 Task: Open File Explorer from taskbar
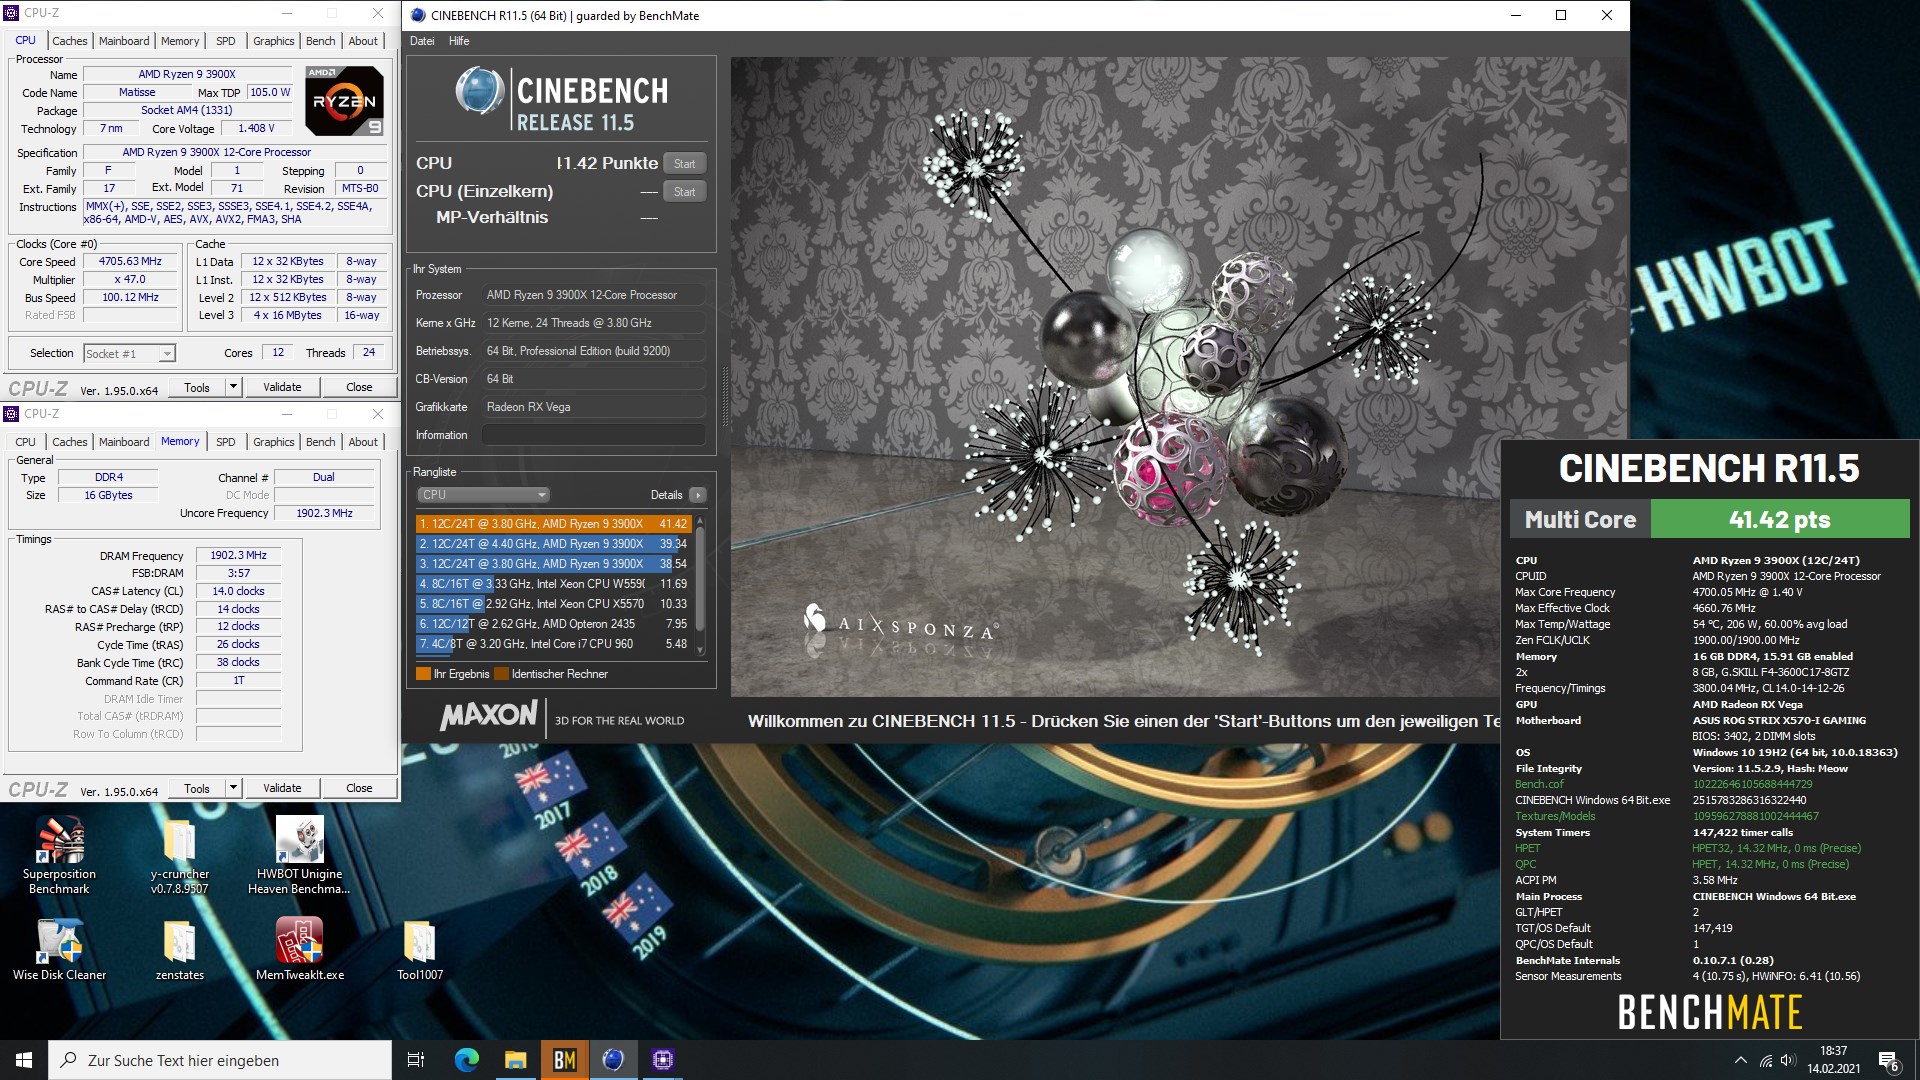click(x=515, y=1060)
